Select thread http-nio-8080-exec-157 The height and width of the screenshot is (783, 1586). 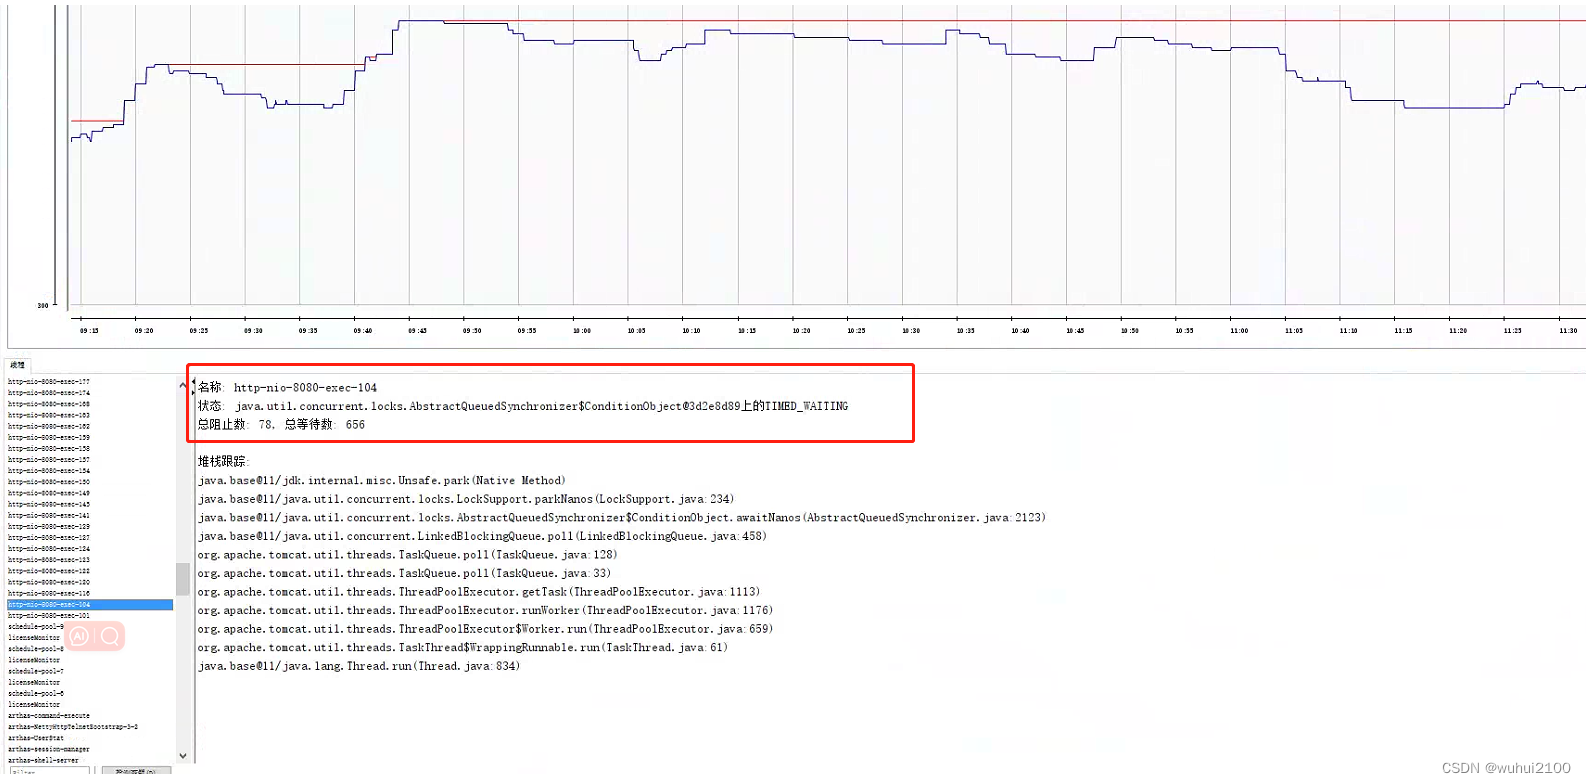[x=49, y=459]
